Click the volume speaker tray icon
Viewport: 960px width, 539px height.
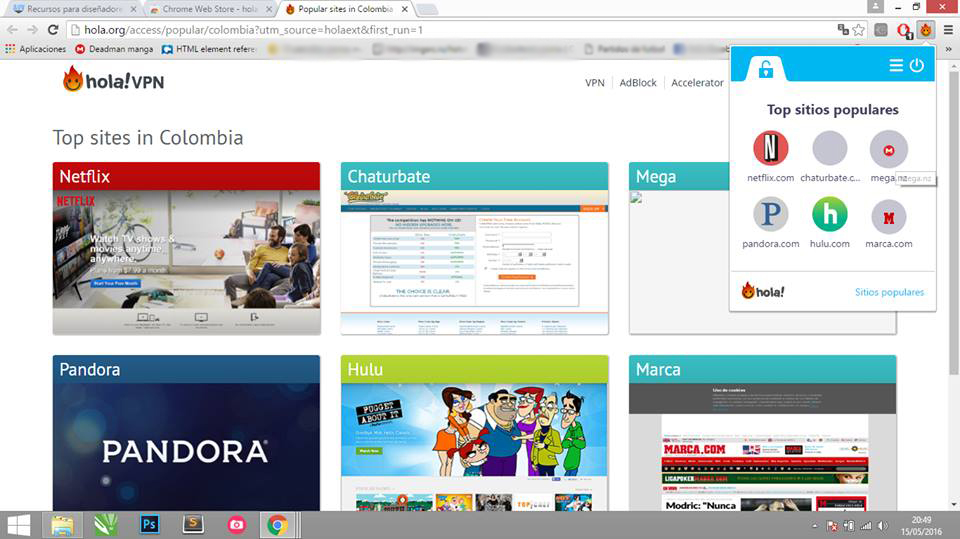click(882, 526)
